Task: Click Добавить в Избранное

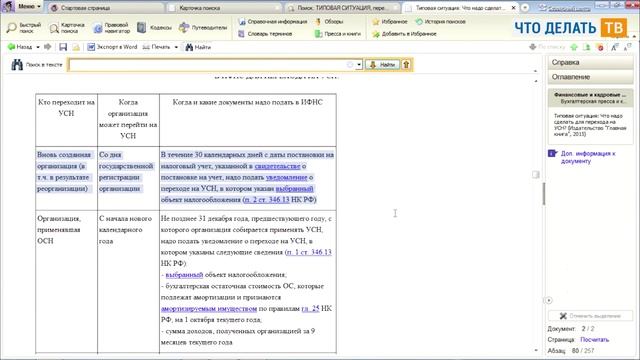Action: [x=404, y=34]
